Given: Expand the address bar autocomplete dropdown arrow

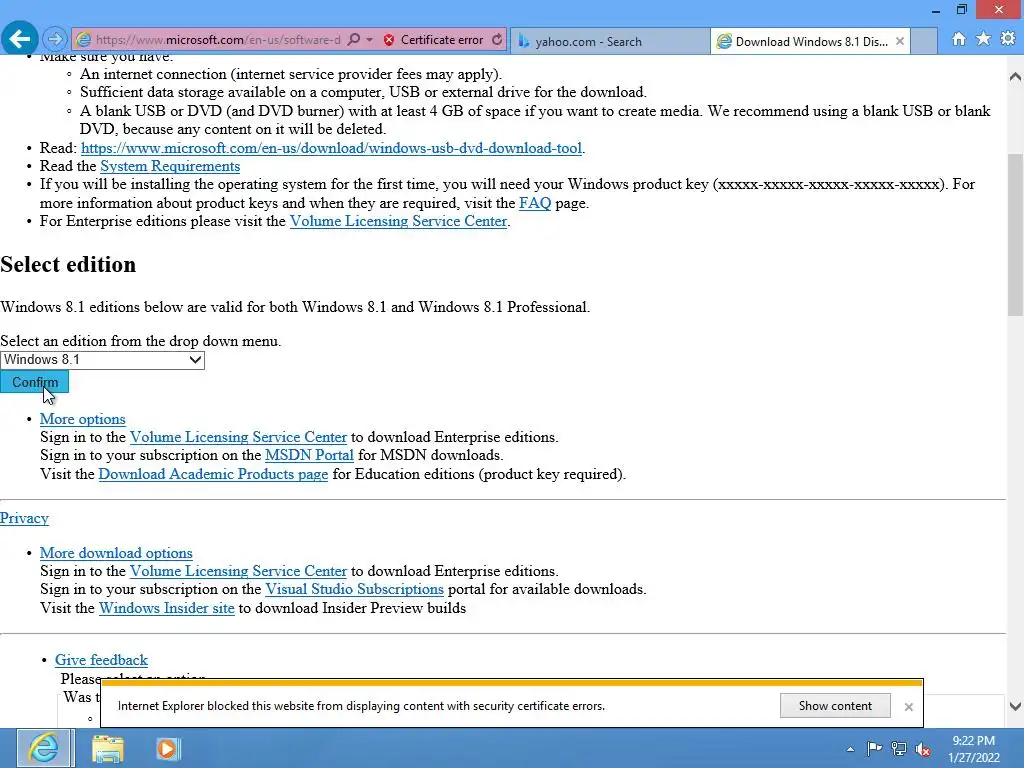Looking at the screenshot, I should coord(370,40).
